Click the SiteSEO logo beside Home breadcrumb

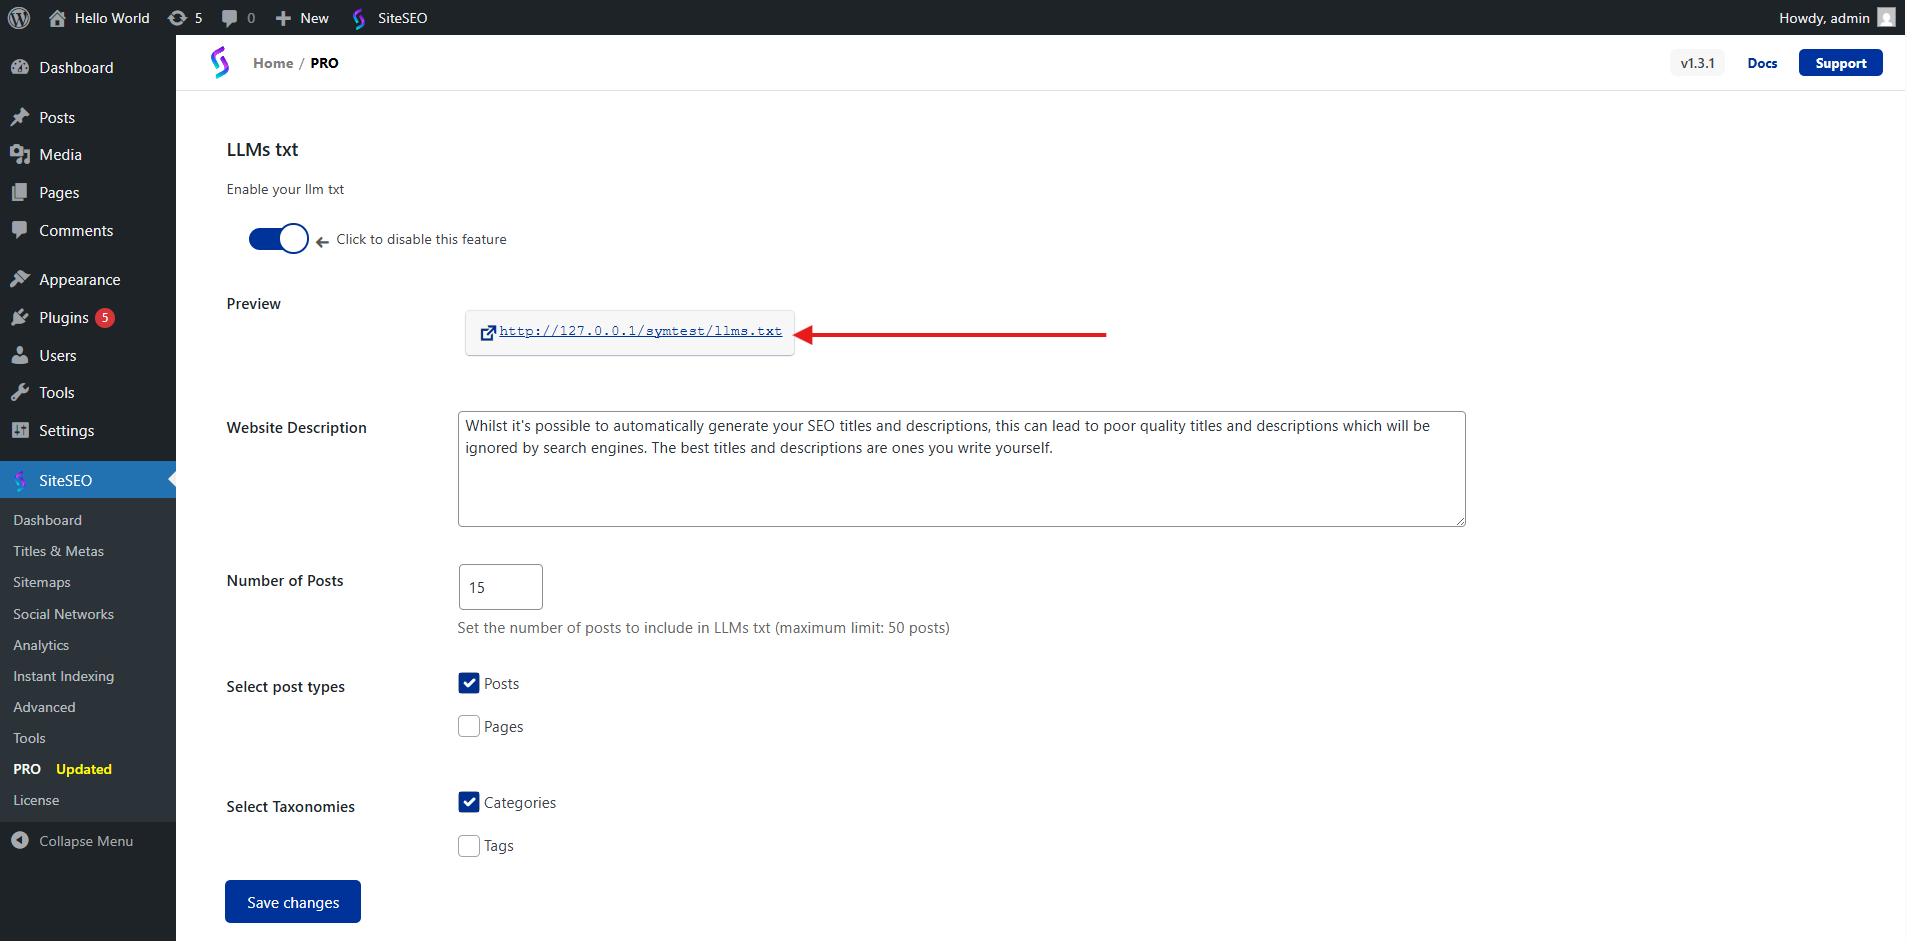(220, 63)
